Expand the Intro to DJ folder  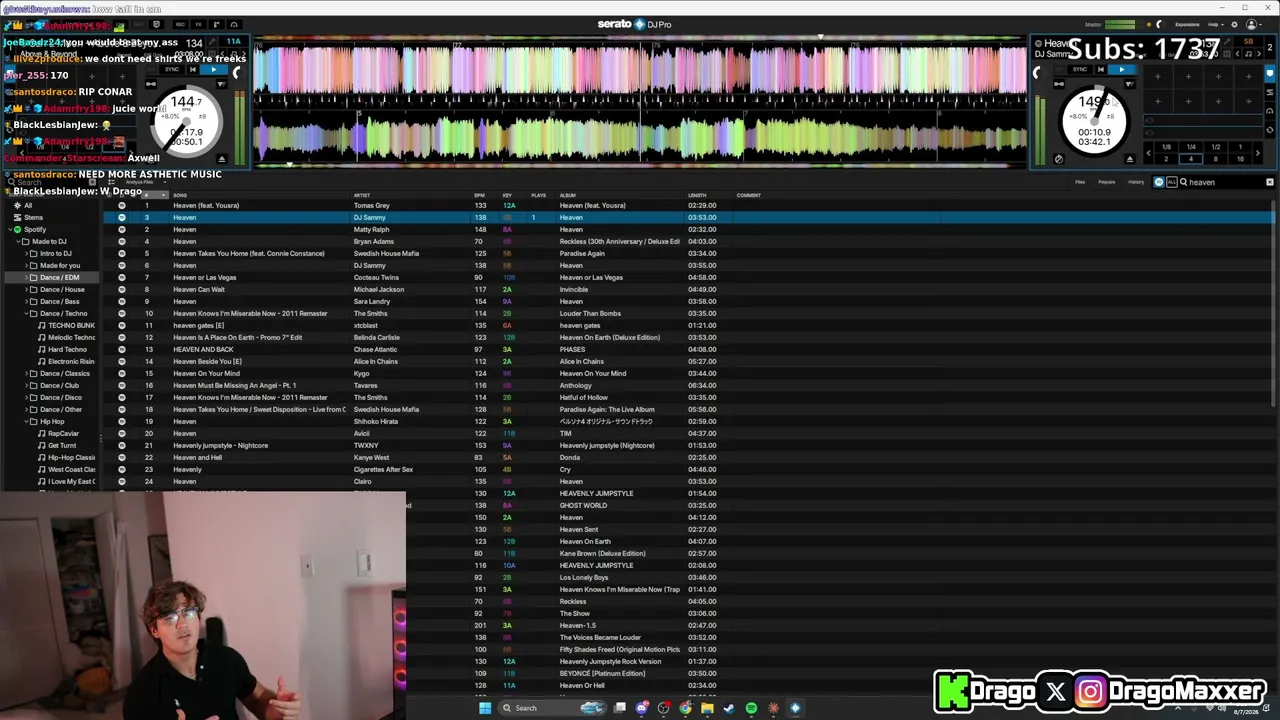[x=25, y=253]
